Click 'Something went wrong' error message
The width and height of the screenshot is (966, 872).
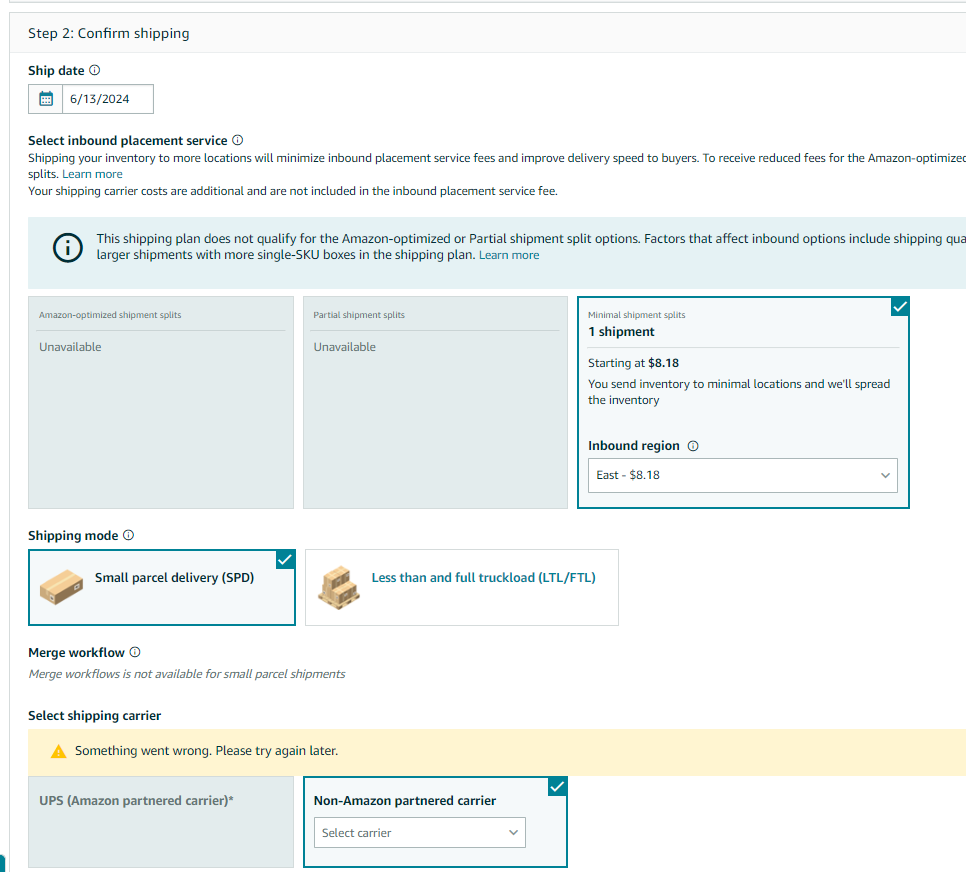(x=206, y=751)
